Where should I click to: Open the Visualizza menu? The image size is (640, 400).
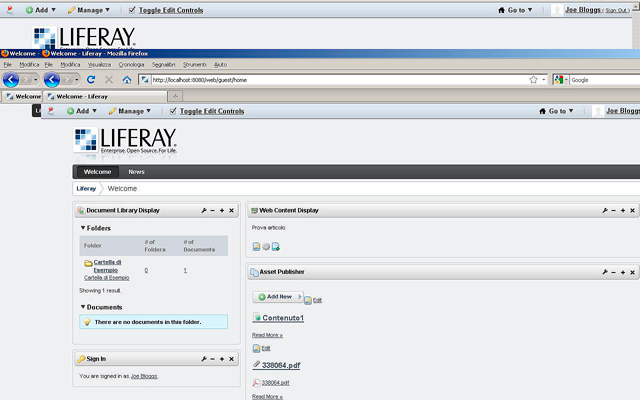[99, 64]
